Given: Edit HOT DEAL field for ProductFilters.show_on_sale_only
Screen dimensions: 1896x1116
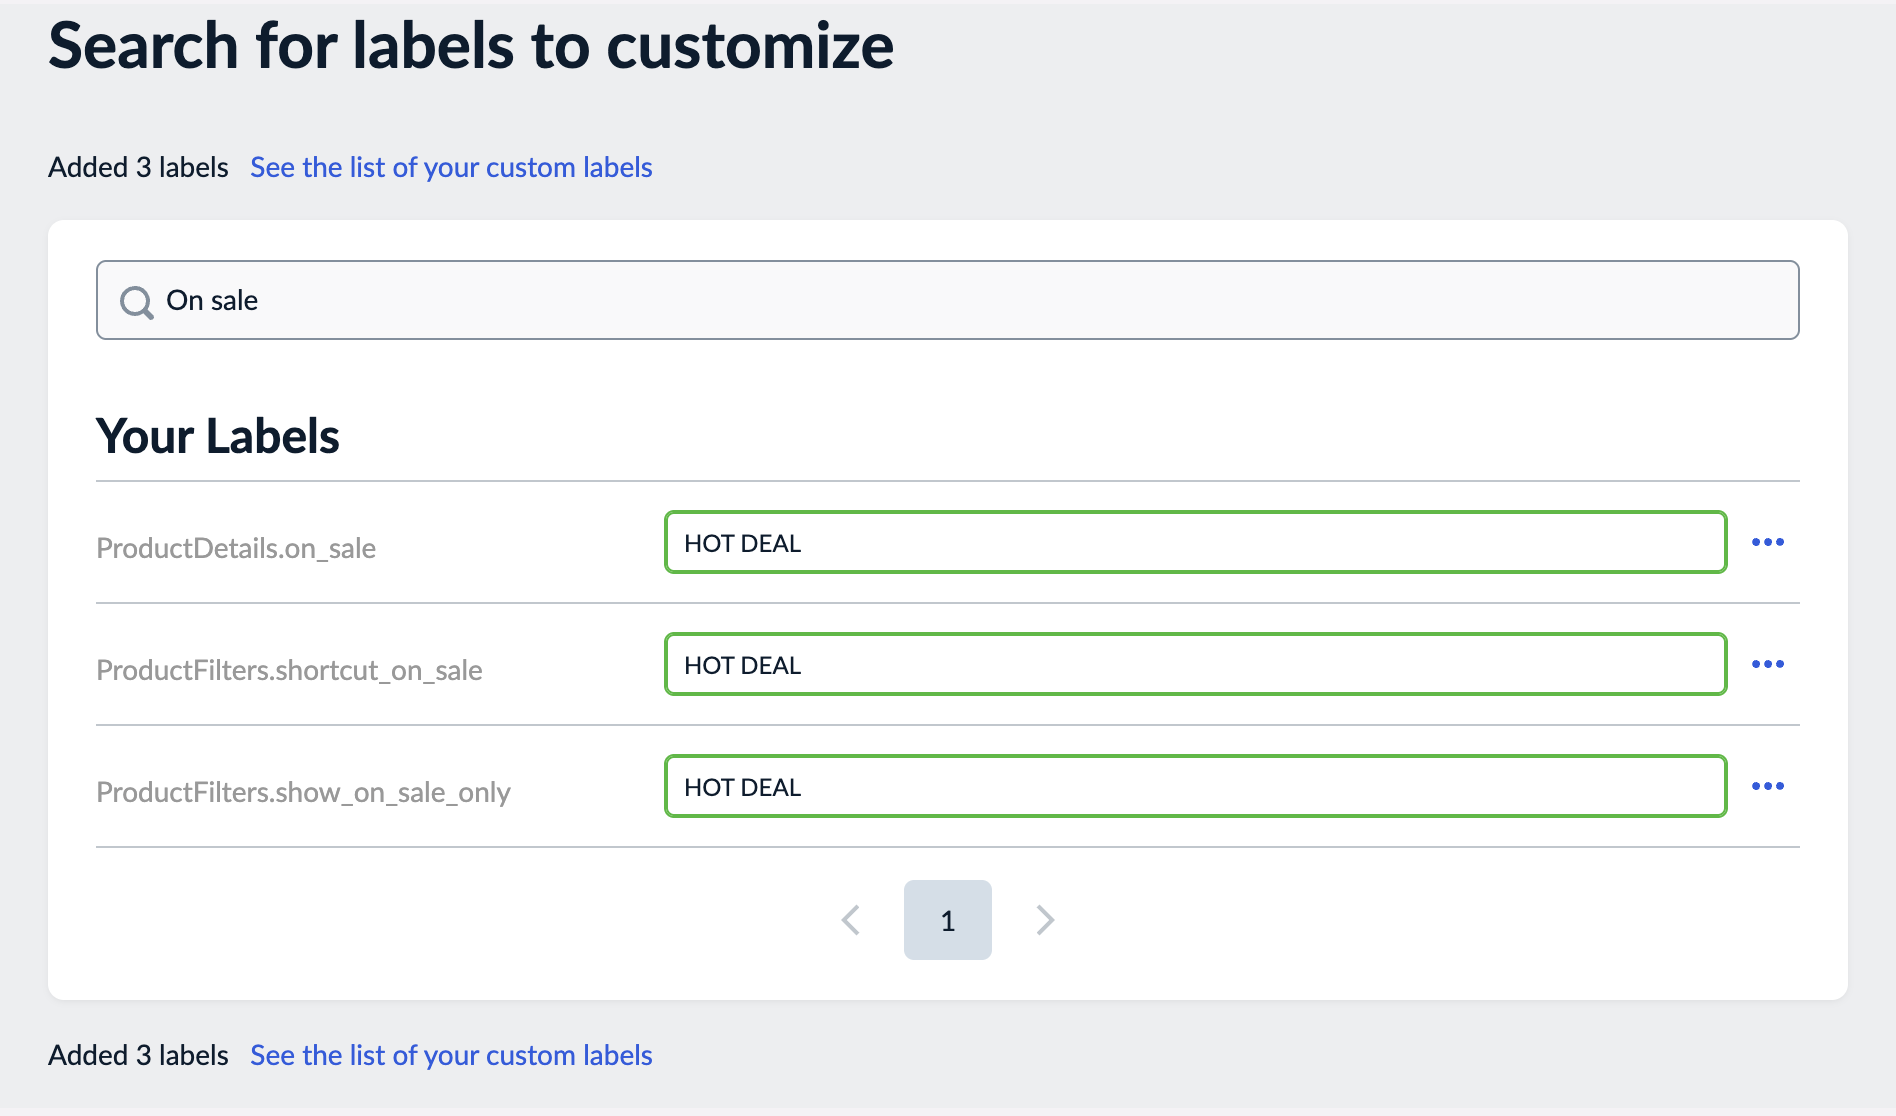Looking at the screenshot, I should pyautogui.click(x=1196, y=786).
